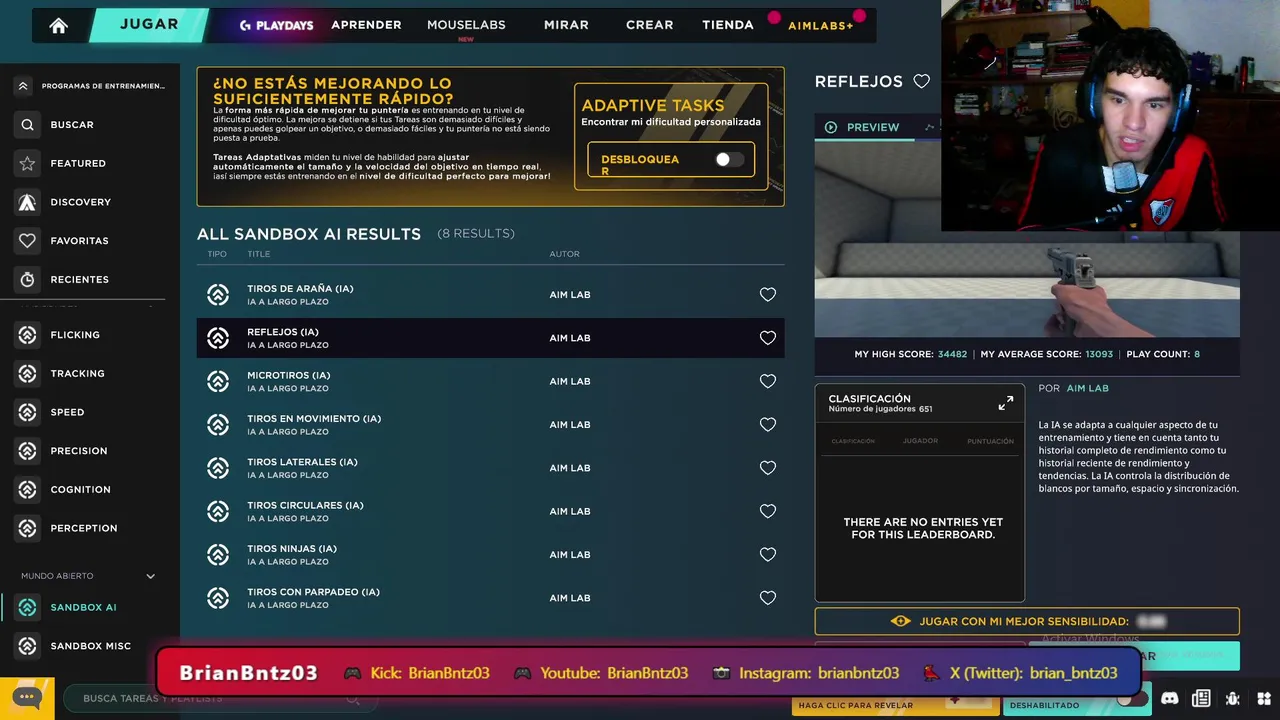The width and height of the screenshot is (1280, 720).
Task: Collapse the Mundo Abierto section chevron
Action: pyautogui.click(x=150, y=576)
